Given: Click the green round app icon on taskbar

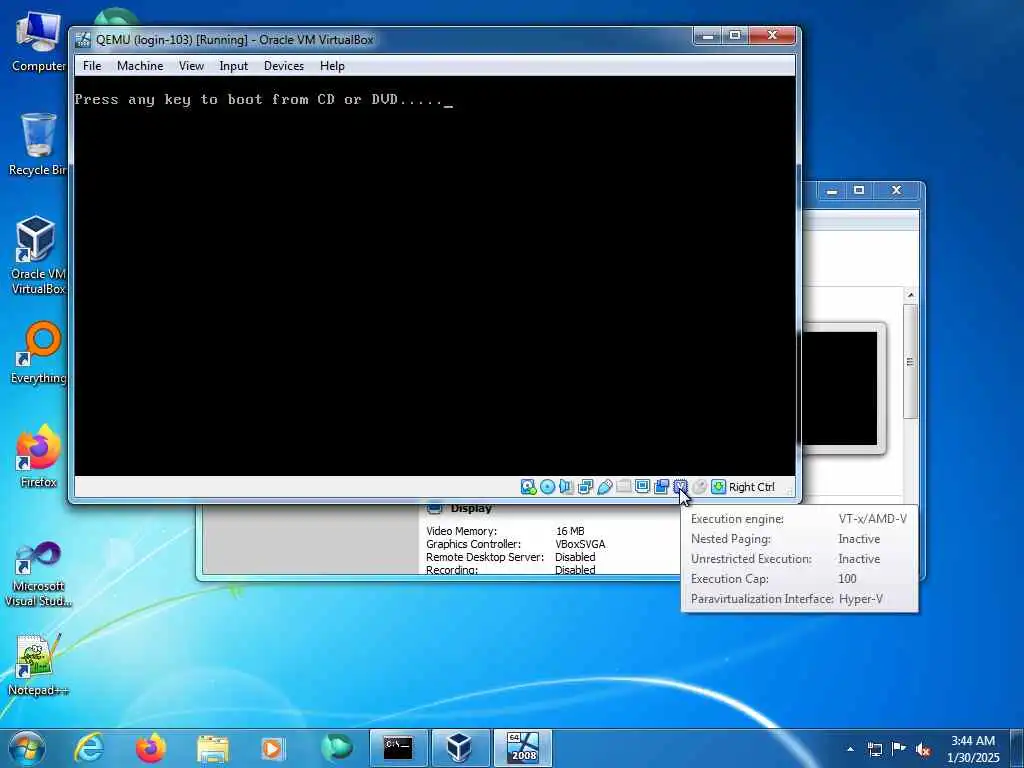Looking at the screenshot, I should (x=336, y=747).
